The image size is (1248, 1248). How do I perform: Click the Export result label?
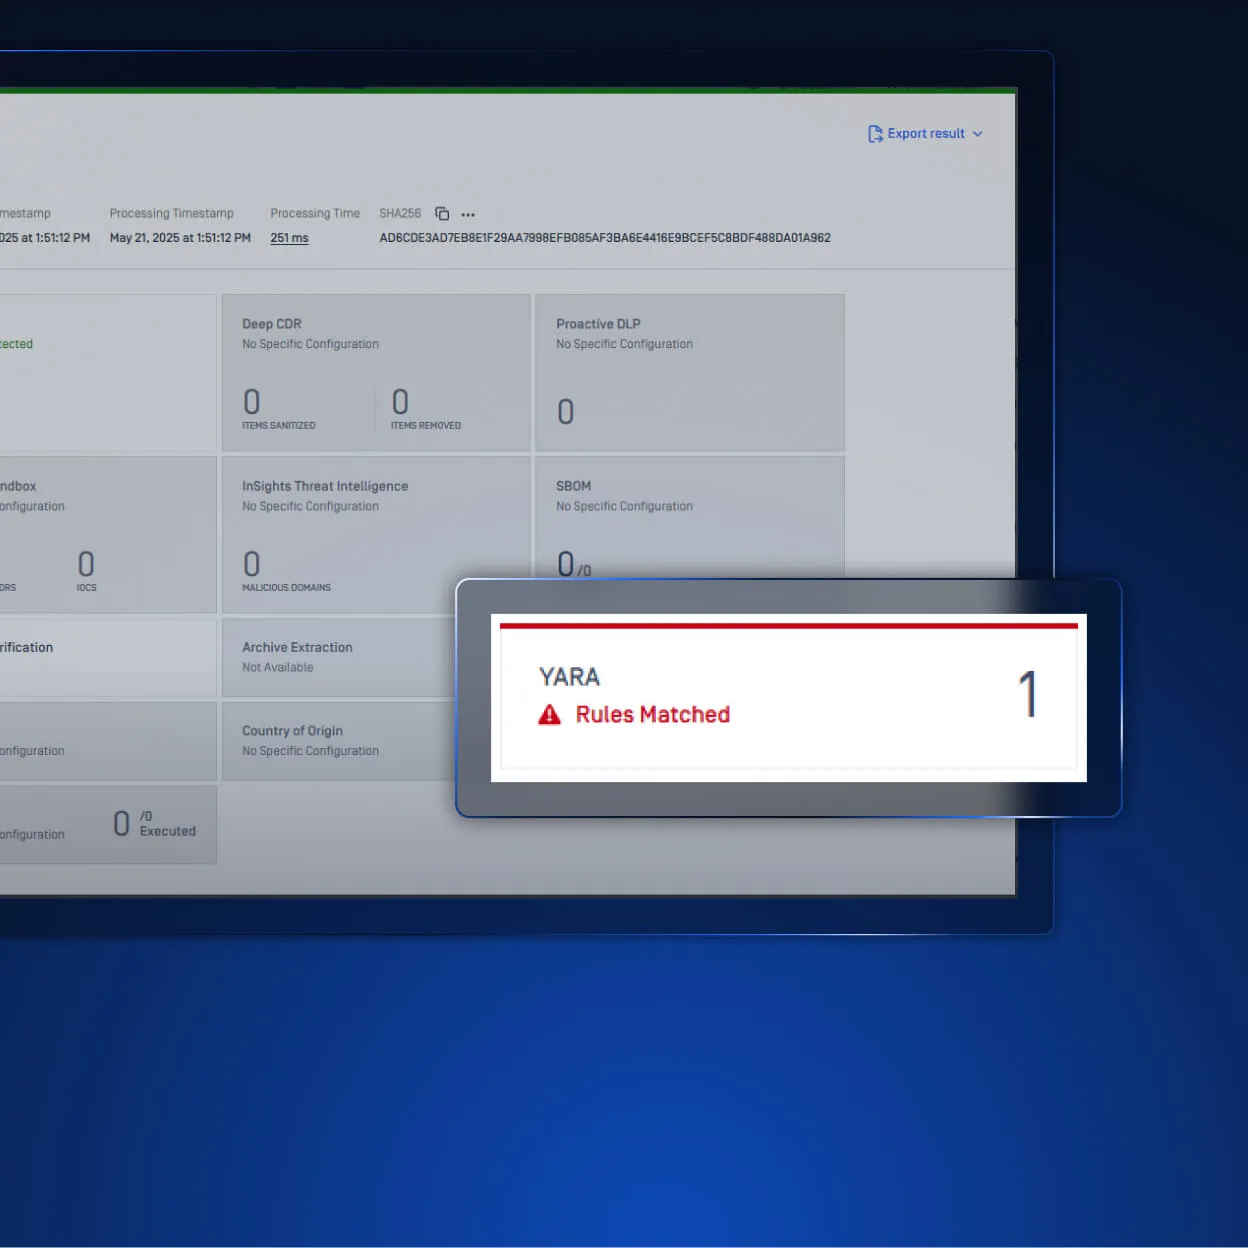pyautogui.click(x=926, y=134)
